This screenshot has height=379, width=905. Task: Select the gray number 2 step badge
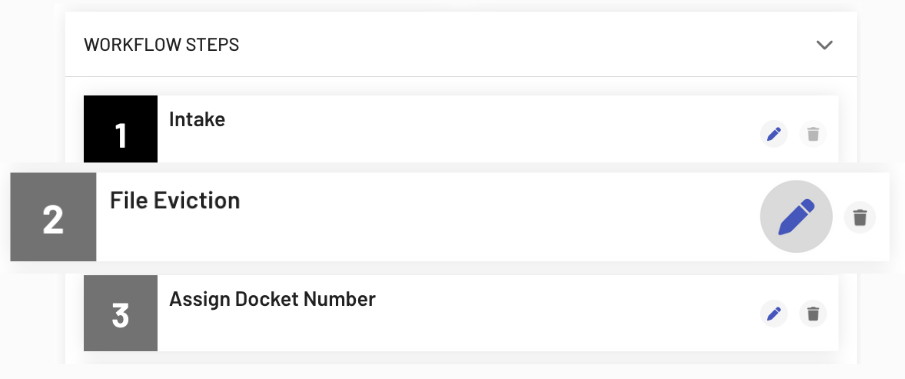point(53,217)
